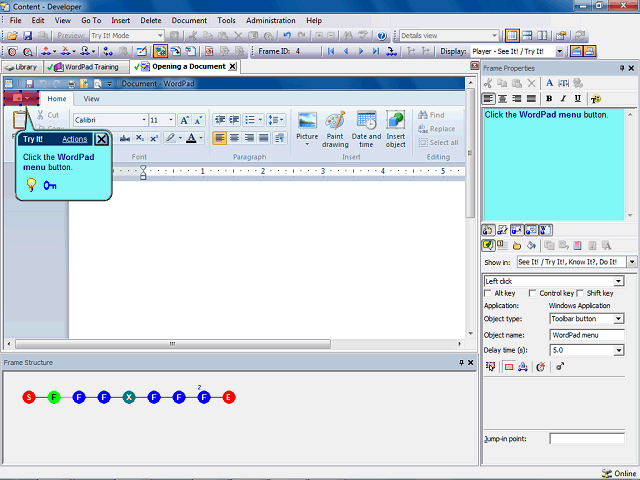640x480 pixels.
Task: Toggle the Alt key checkbox
Action: coord(488,293)
